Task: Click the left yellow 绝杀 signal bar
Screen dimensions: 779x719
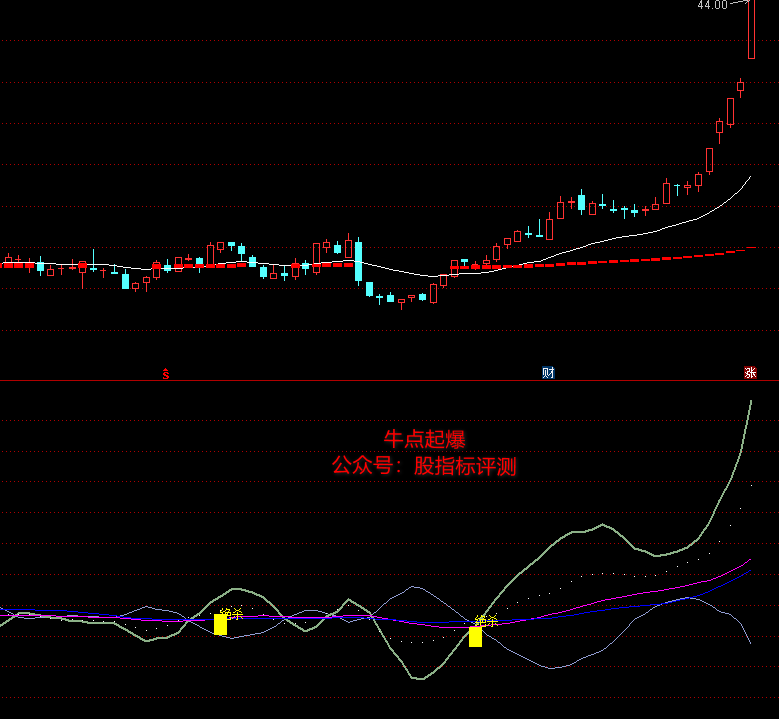Action: [220, 625]
